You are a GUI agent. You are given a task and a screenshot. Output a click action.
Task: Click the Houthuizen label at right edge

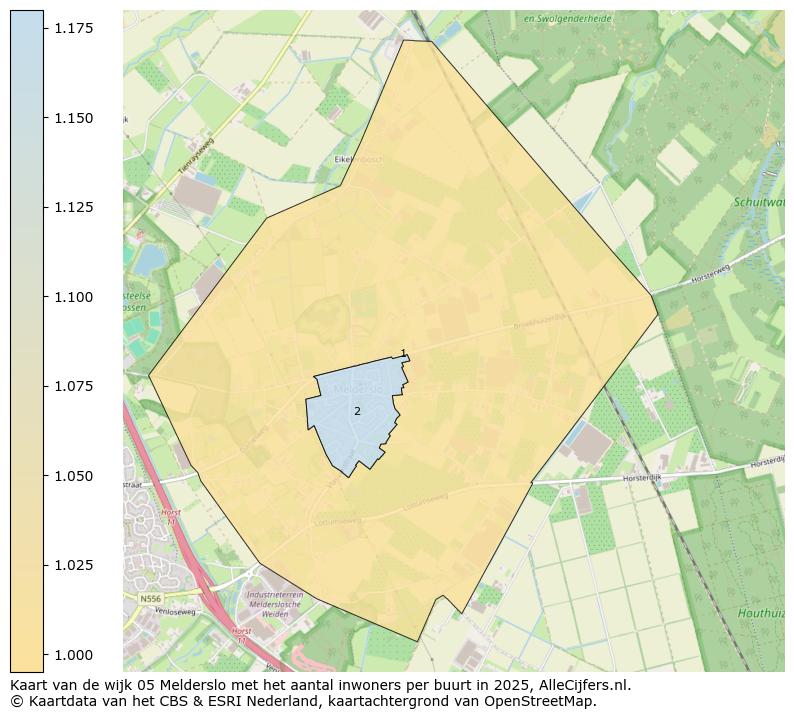click(x=760, y=612)
